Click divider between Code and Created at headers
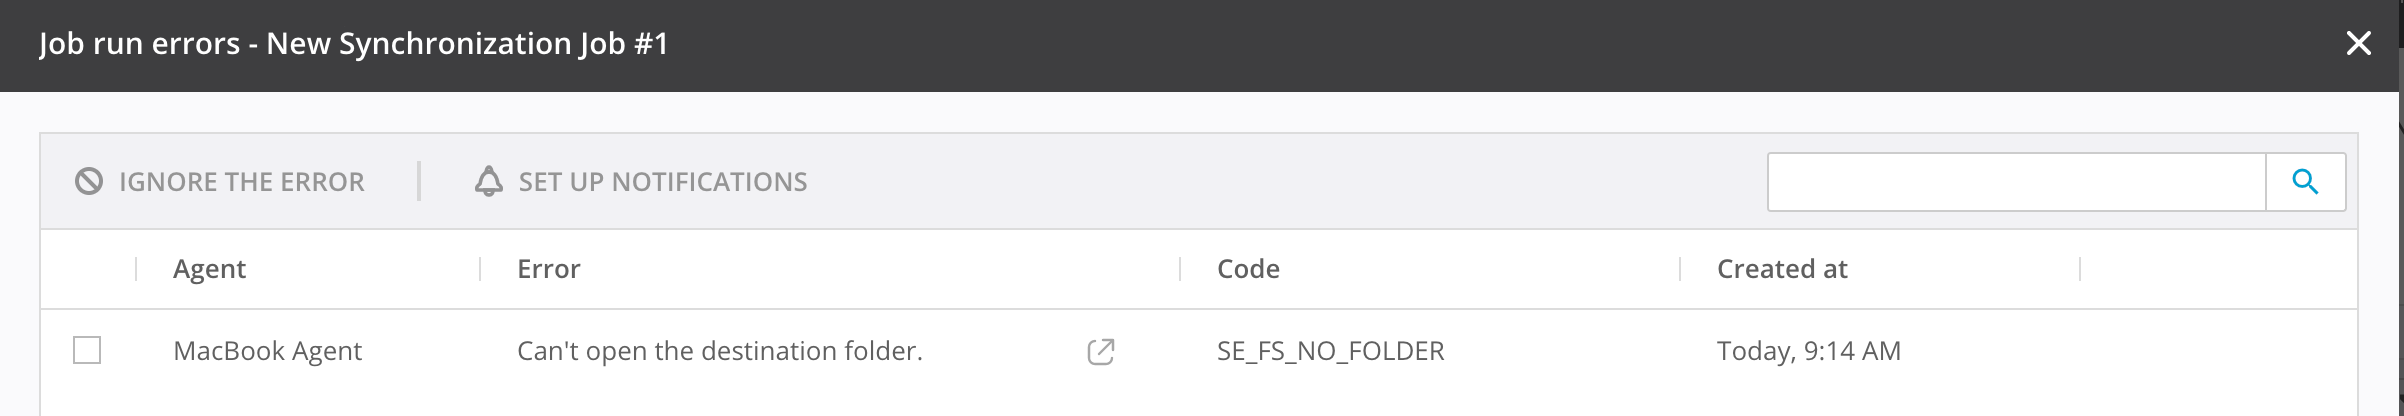Image resolution: width=2404 pixels, height=416 pixels. coord(1681,269)
